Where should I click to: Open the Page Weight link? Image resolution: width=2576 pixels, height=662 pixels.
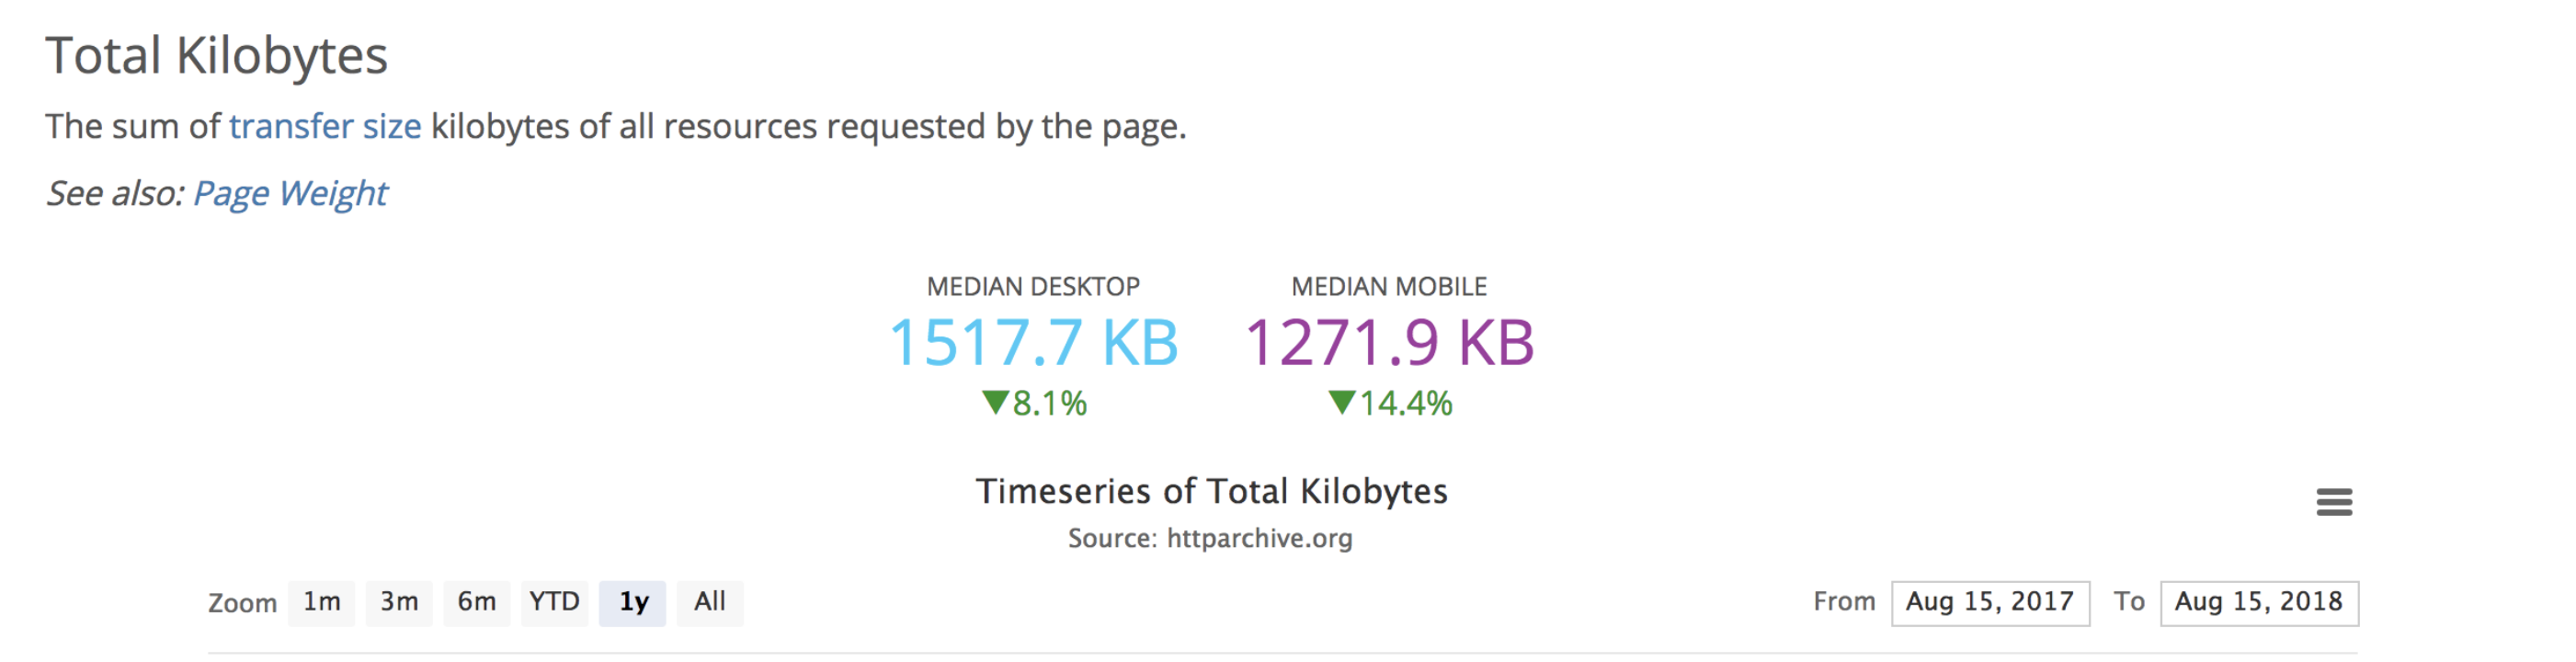(x=290, y=193)
